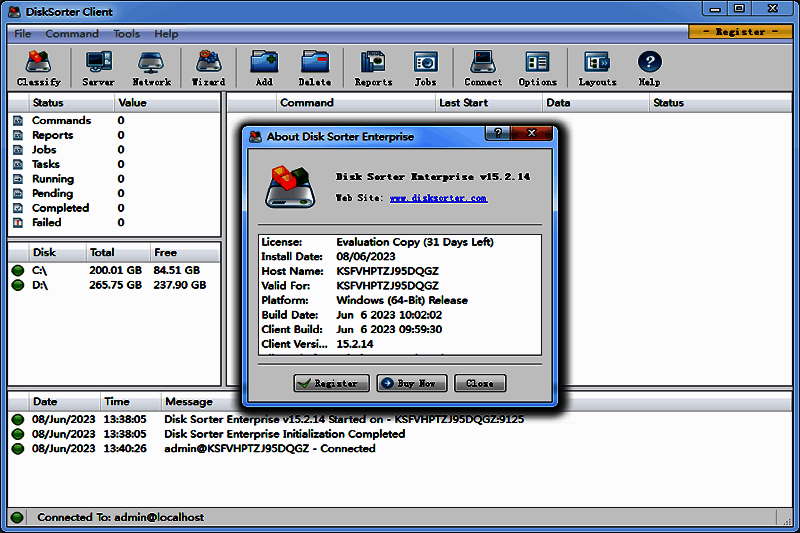Open the Jobs toolbar icon
800x533 pixels.
(x=426, y=68)
